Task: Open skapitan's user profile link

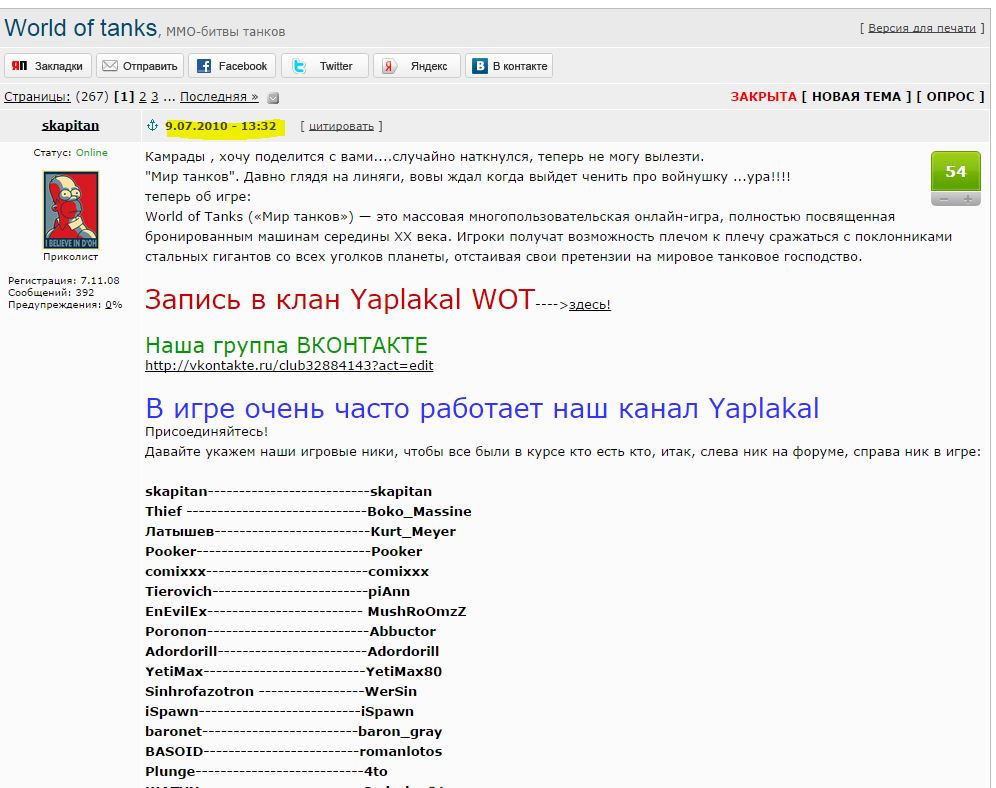Action: click(x=71, y=125)
